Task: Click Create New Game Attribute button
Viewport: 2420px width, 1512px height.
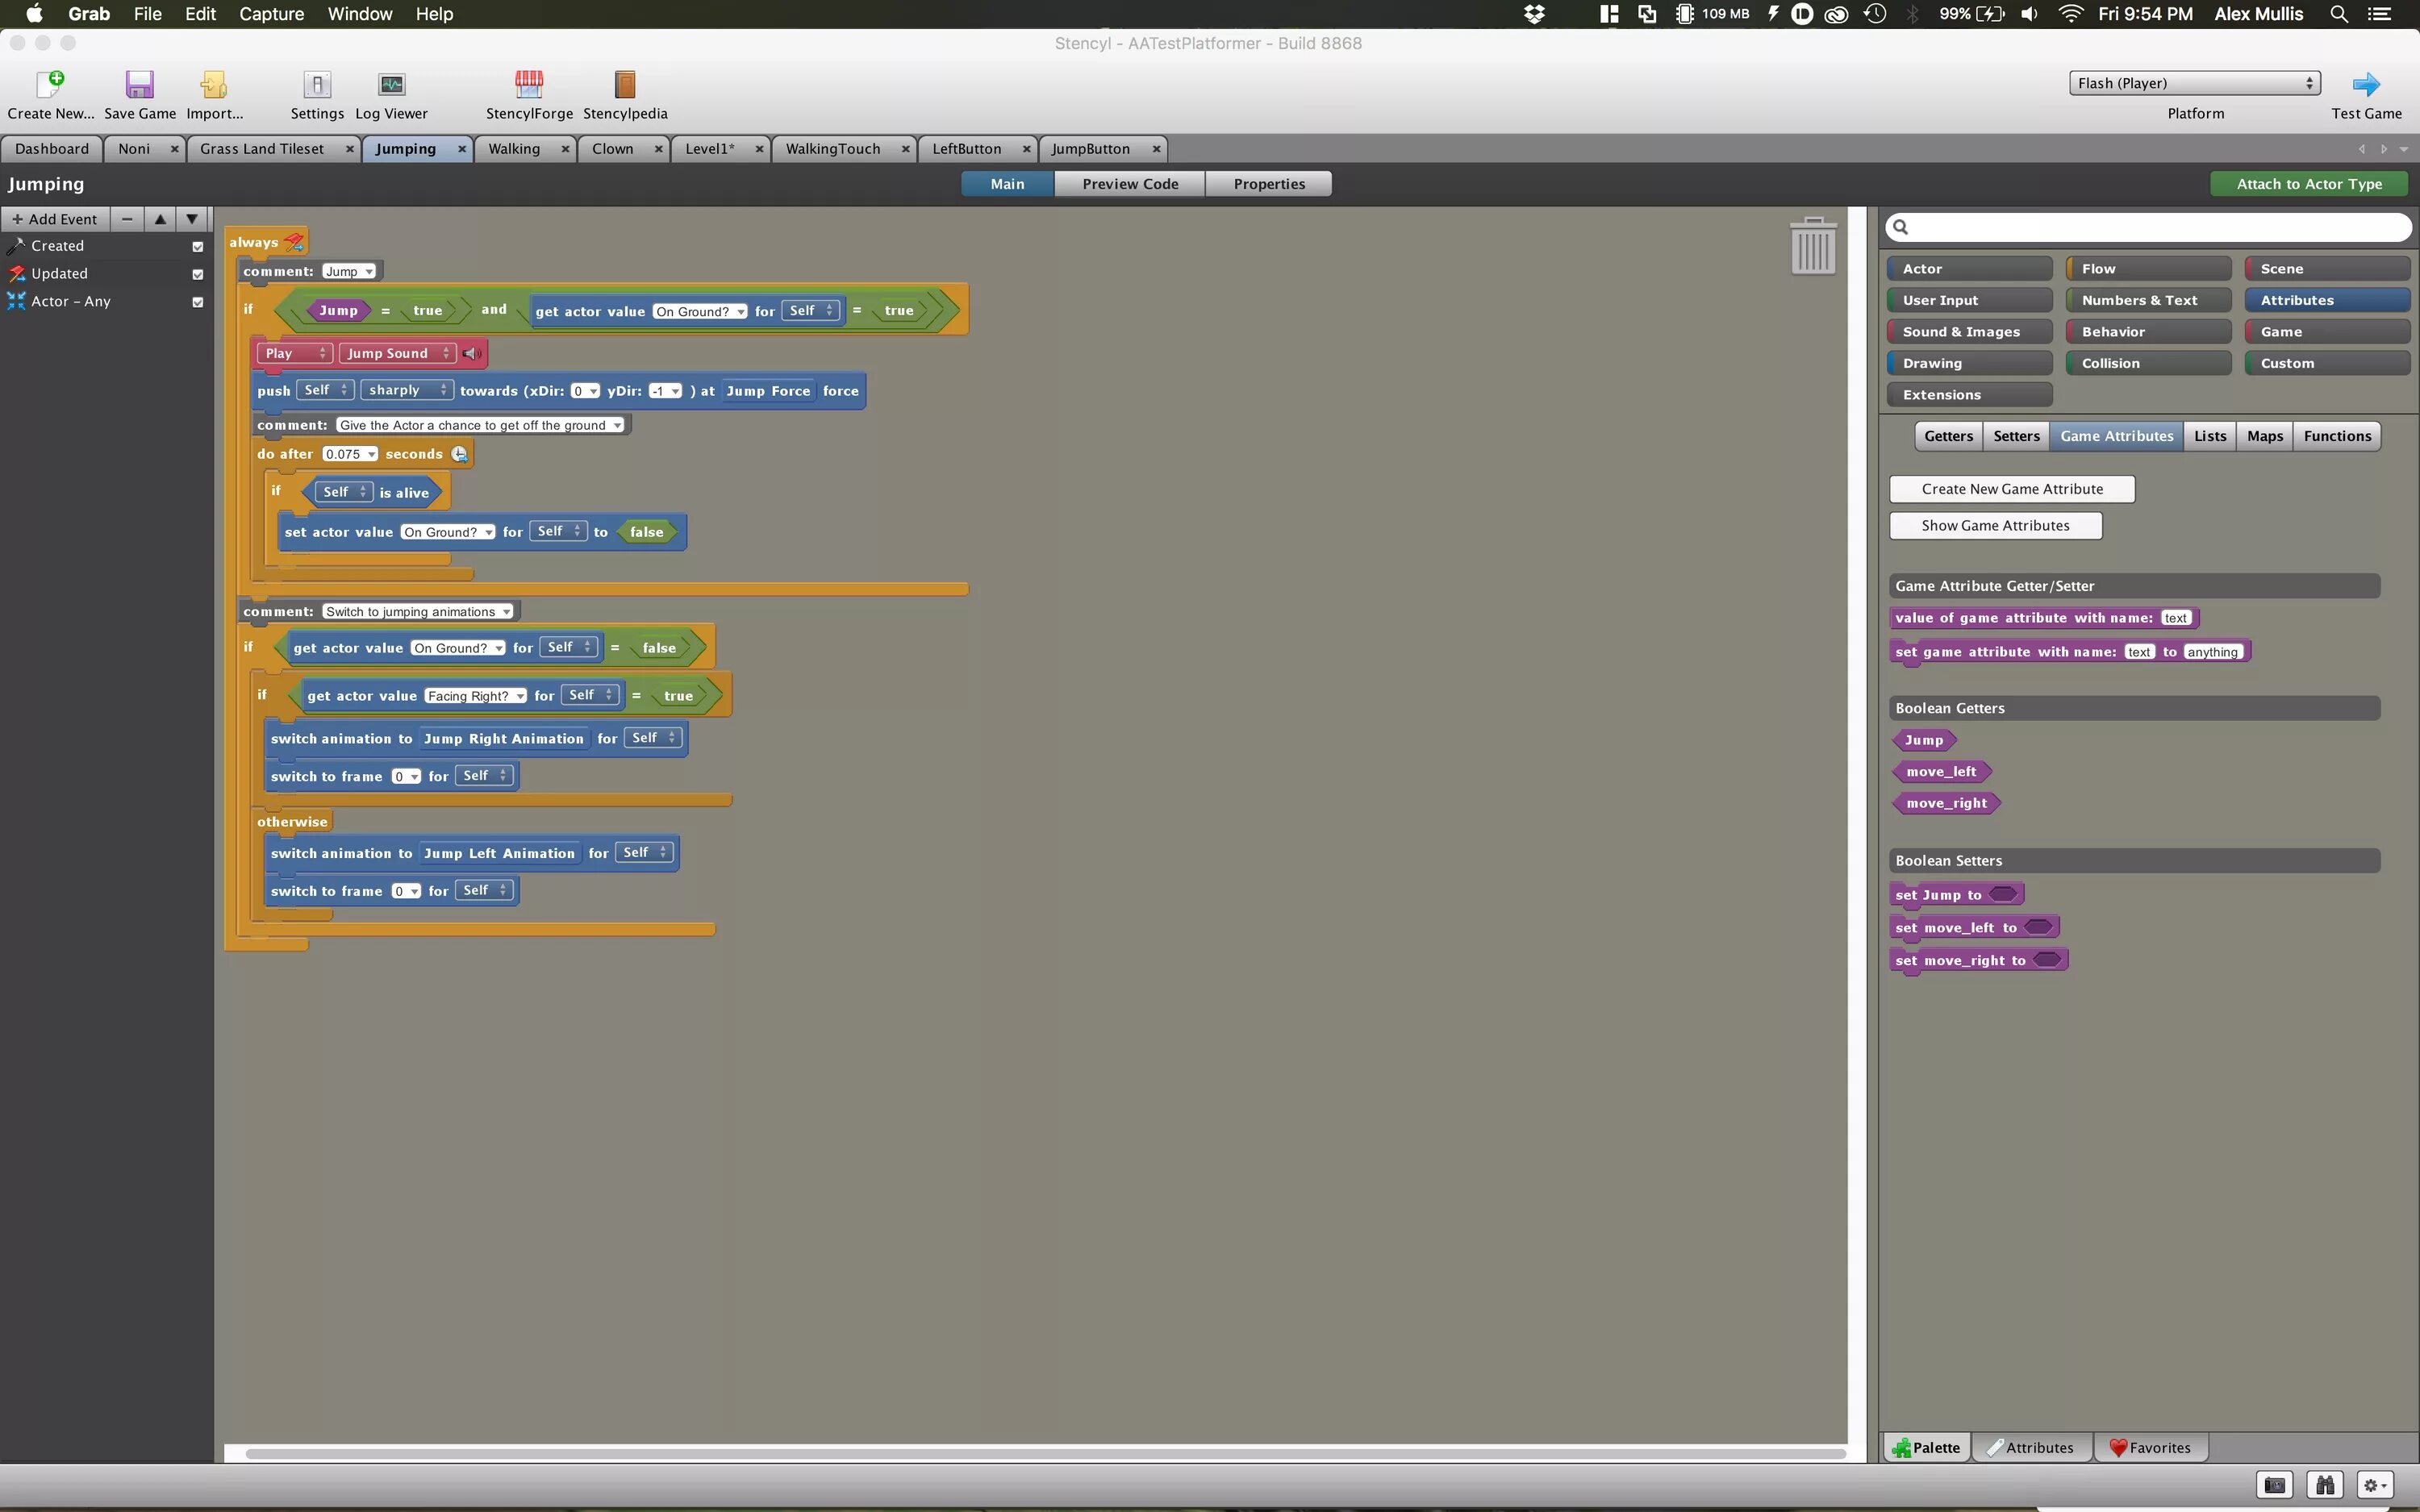Action: tap(2011, 489)
